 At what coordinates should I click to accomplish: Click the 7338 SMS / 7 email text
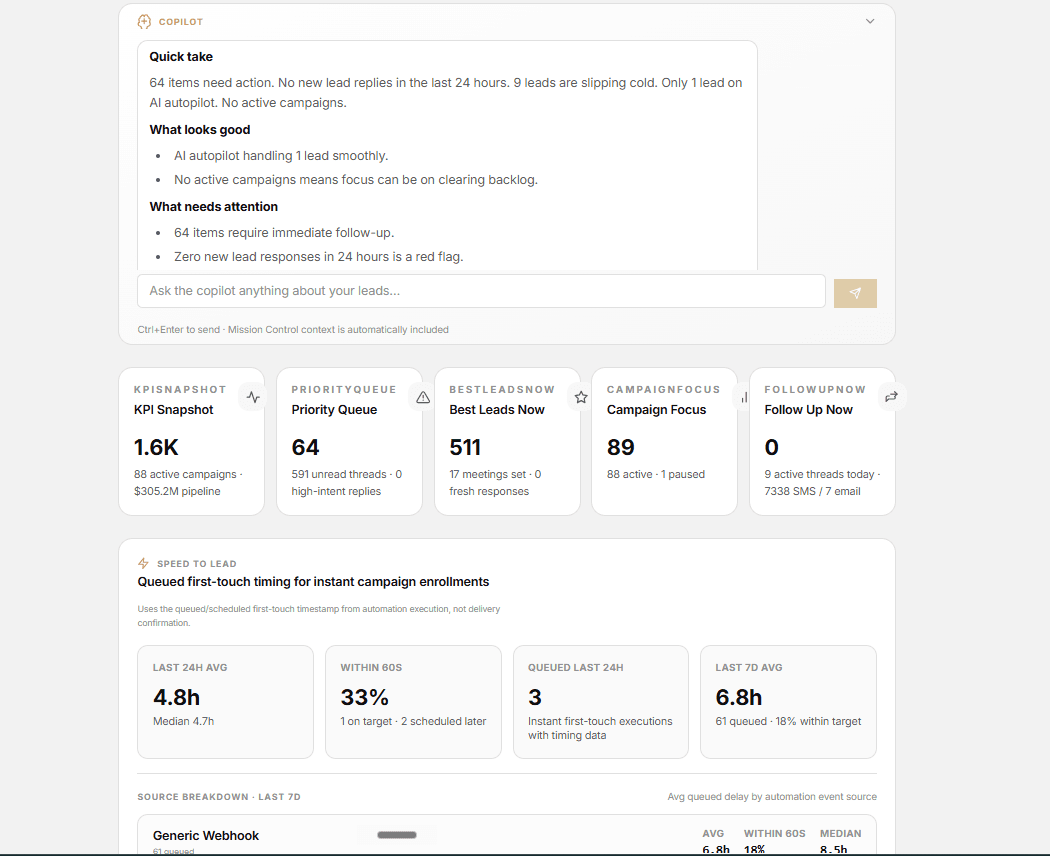point(812,491)
